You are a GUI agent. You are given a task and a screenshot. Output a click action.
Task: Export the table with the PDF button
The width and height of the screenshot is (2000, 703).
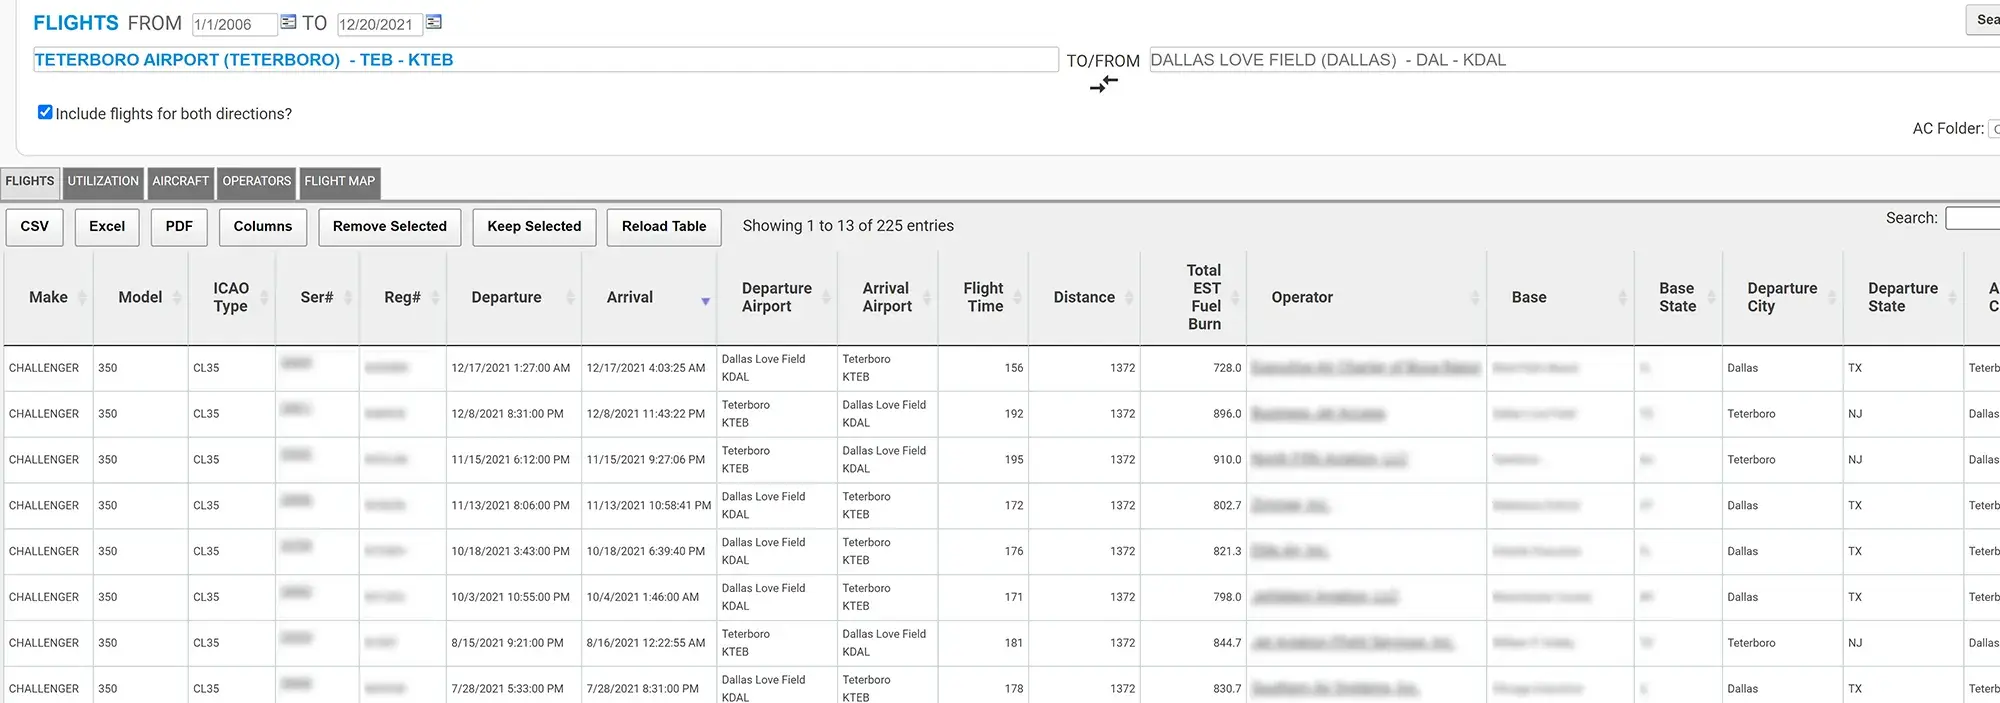(x=179, y=227)
